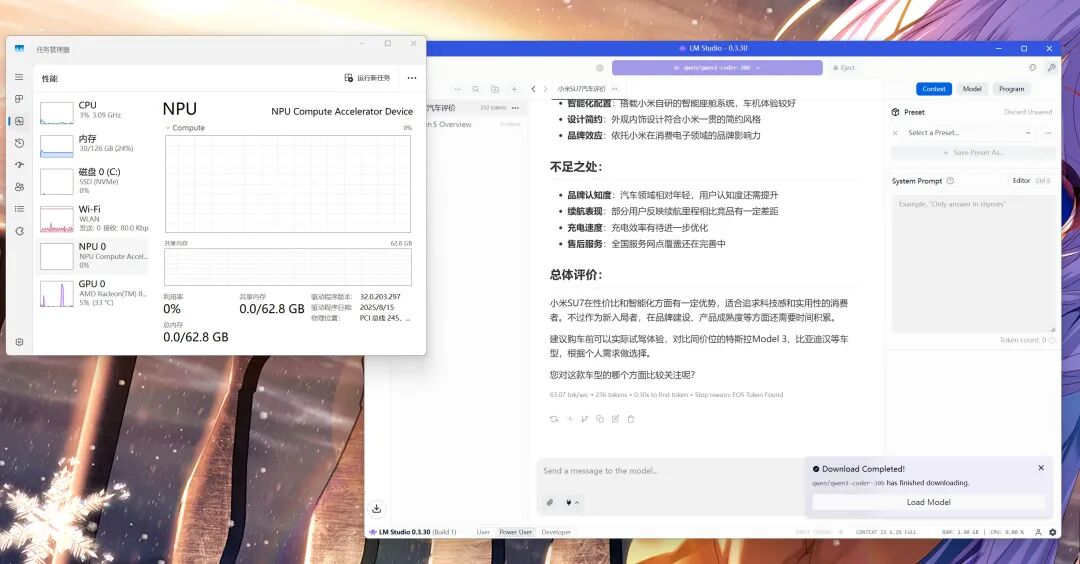The height and width of the screenshot is (564, 1080).
Task: Select NPU 0 performance entry
Action: click(92, 255)
